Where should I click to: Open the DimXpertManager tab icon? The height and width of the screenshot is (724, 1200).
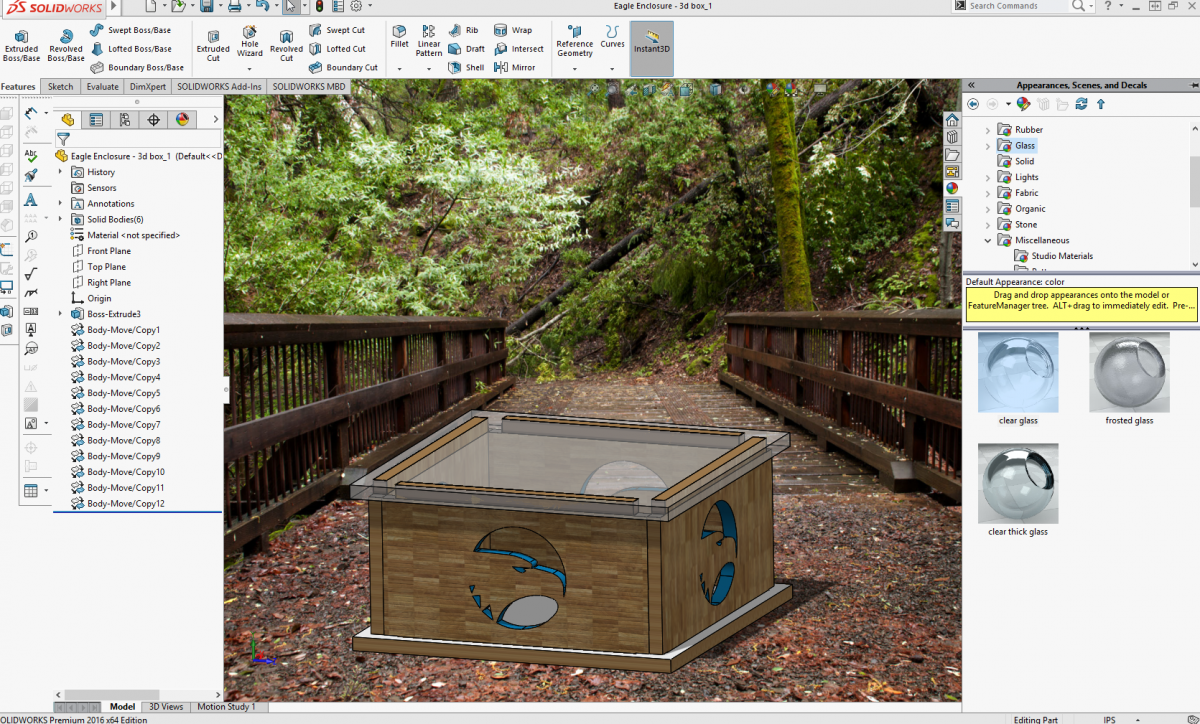click(x=153, y=120)
